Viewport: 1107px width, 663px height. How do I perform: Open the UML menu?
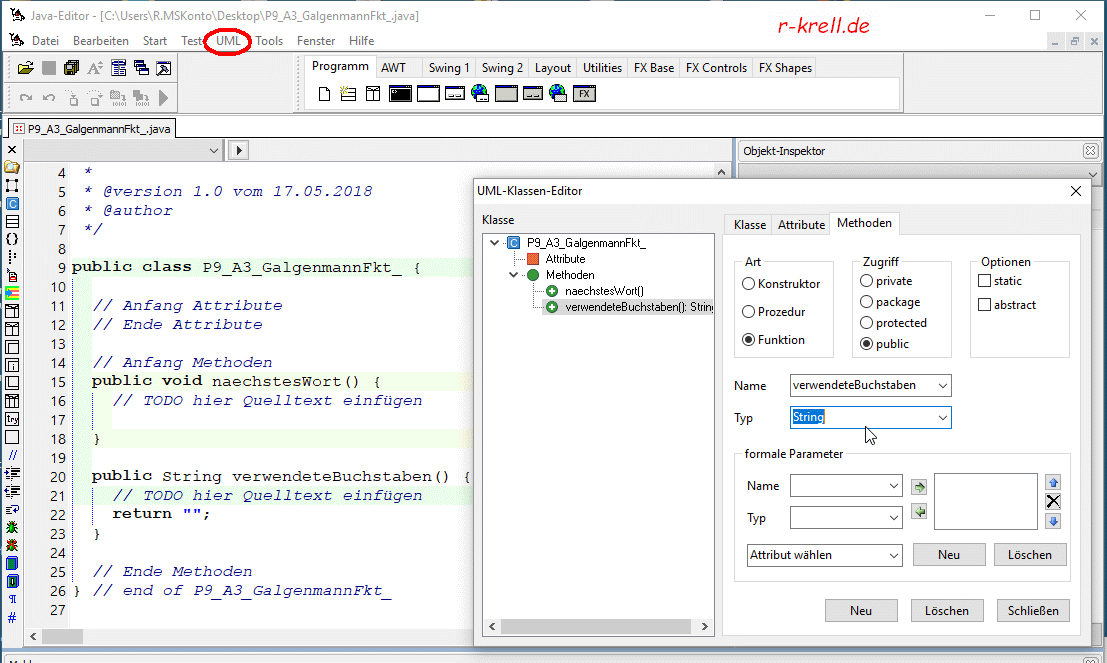(228, 41)
